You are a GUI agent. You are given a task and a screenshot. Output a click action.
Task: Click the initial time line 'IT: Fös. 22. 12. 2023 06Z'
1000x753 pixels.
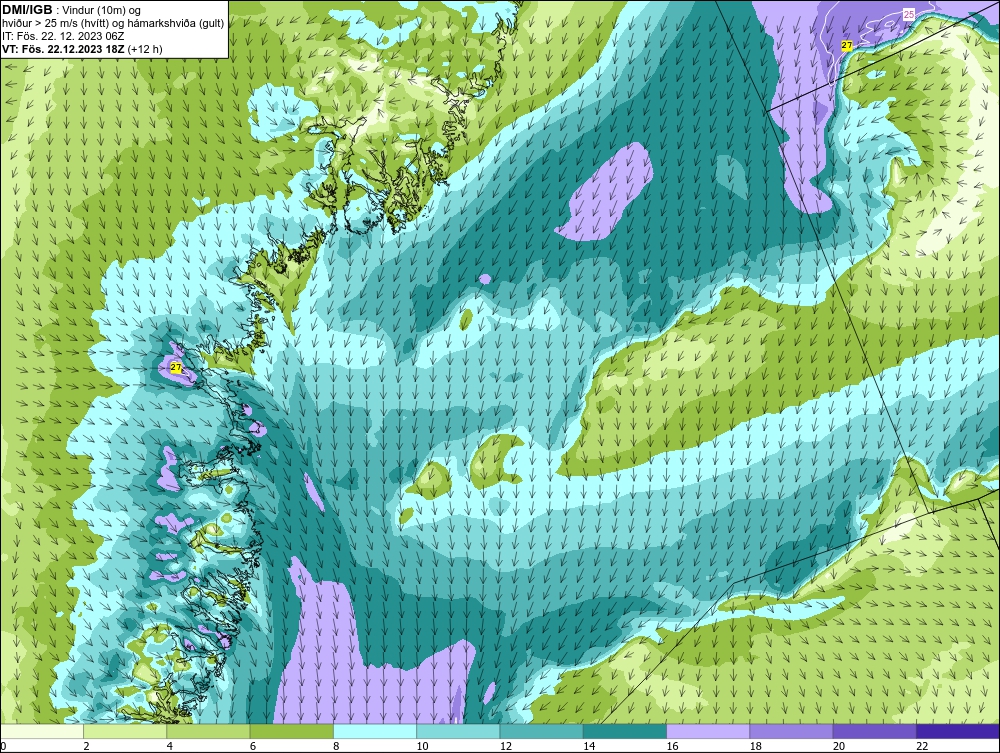63,36
